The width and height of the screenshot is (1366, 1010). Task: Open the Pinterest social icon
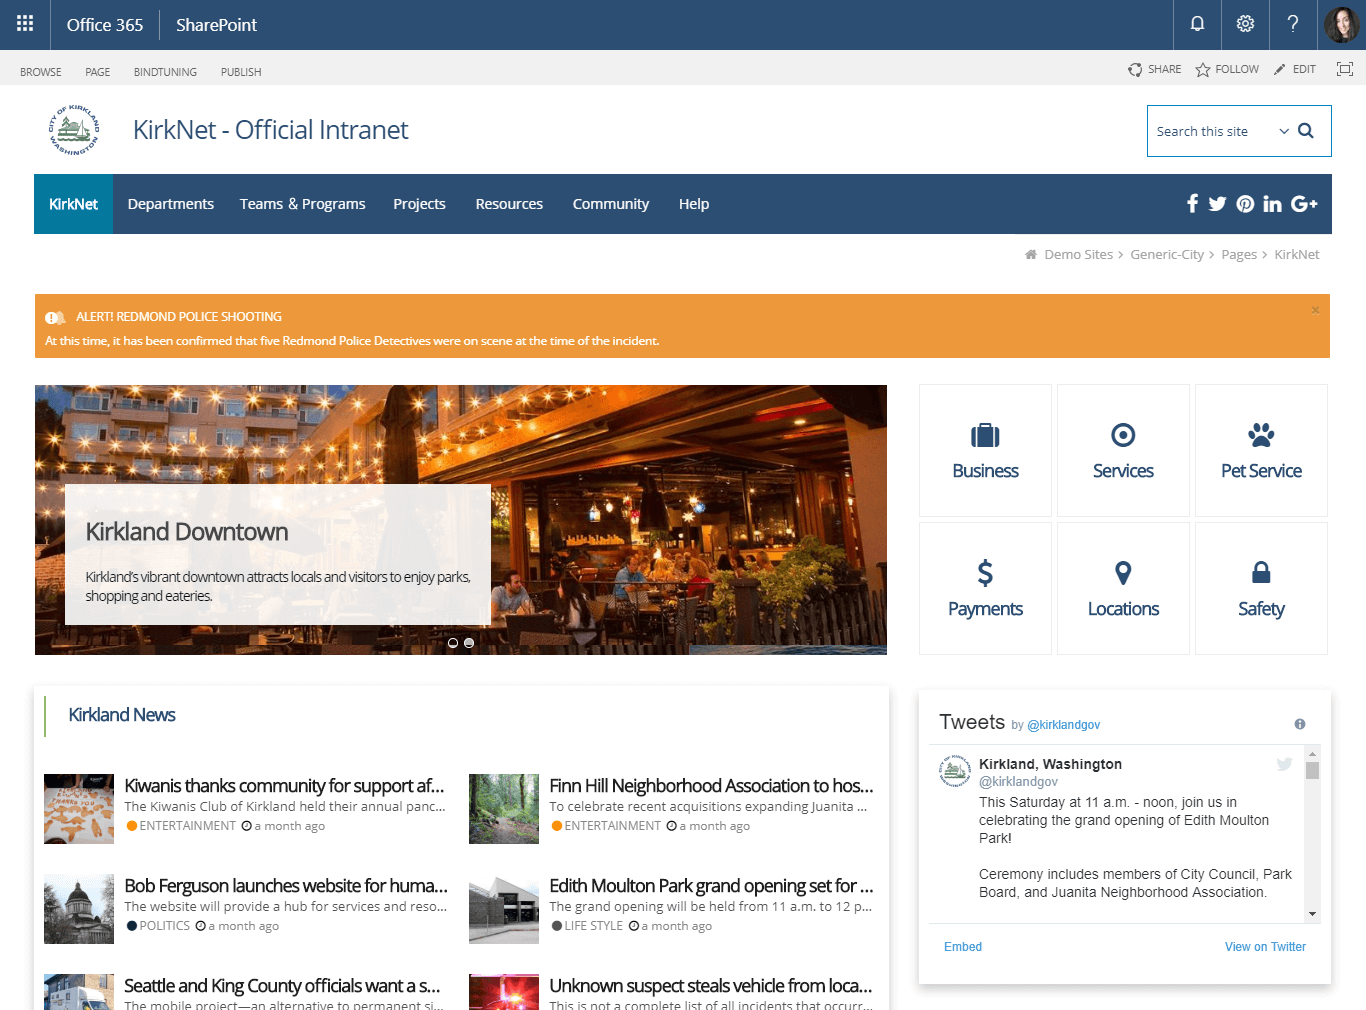[1245, 204]
